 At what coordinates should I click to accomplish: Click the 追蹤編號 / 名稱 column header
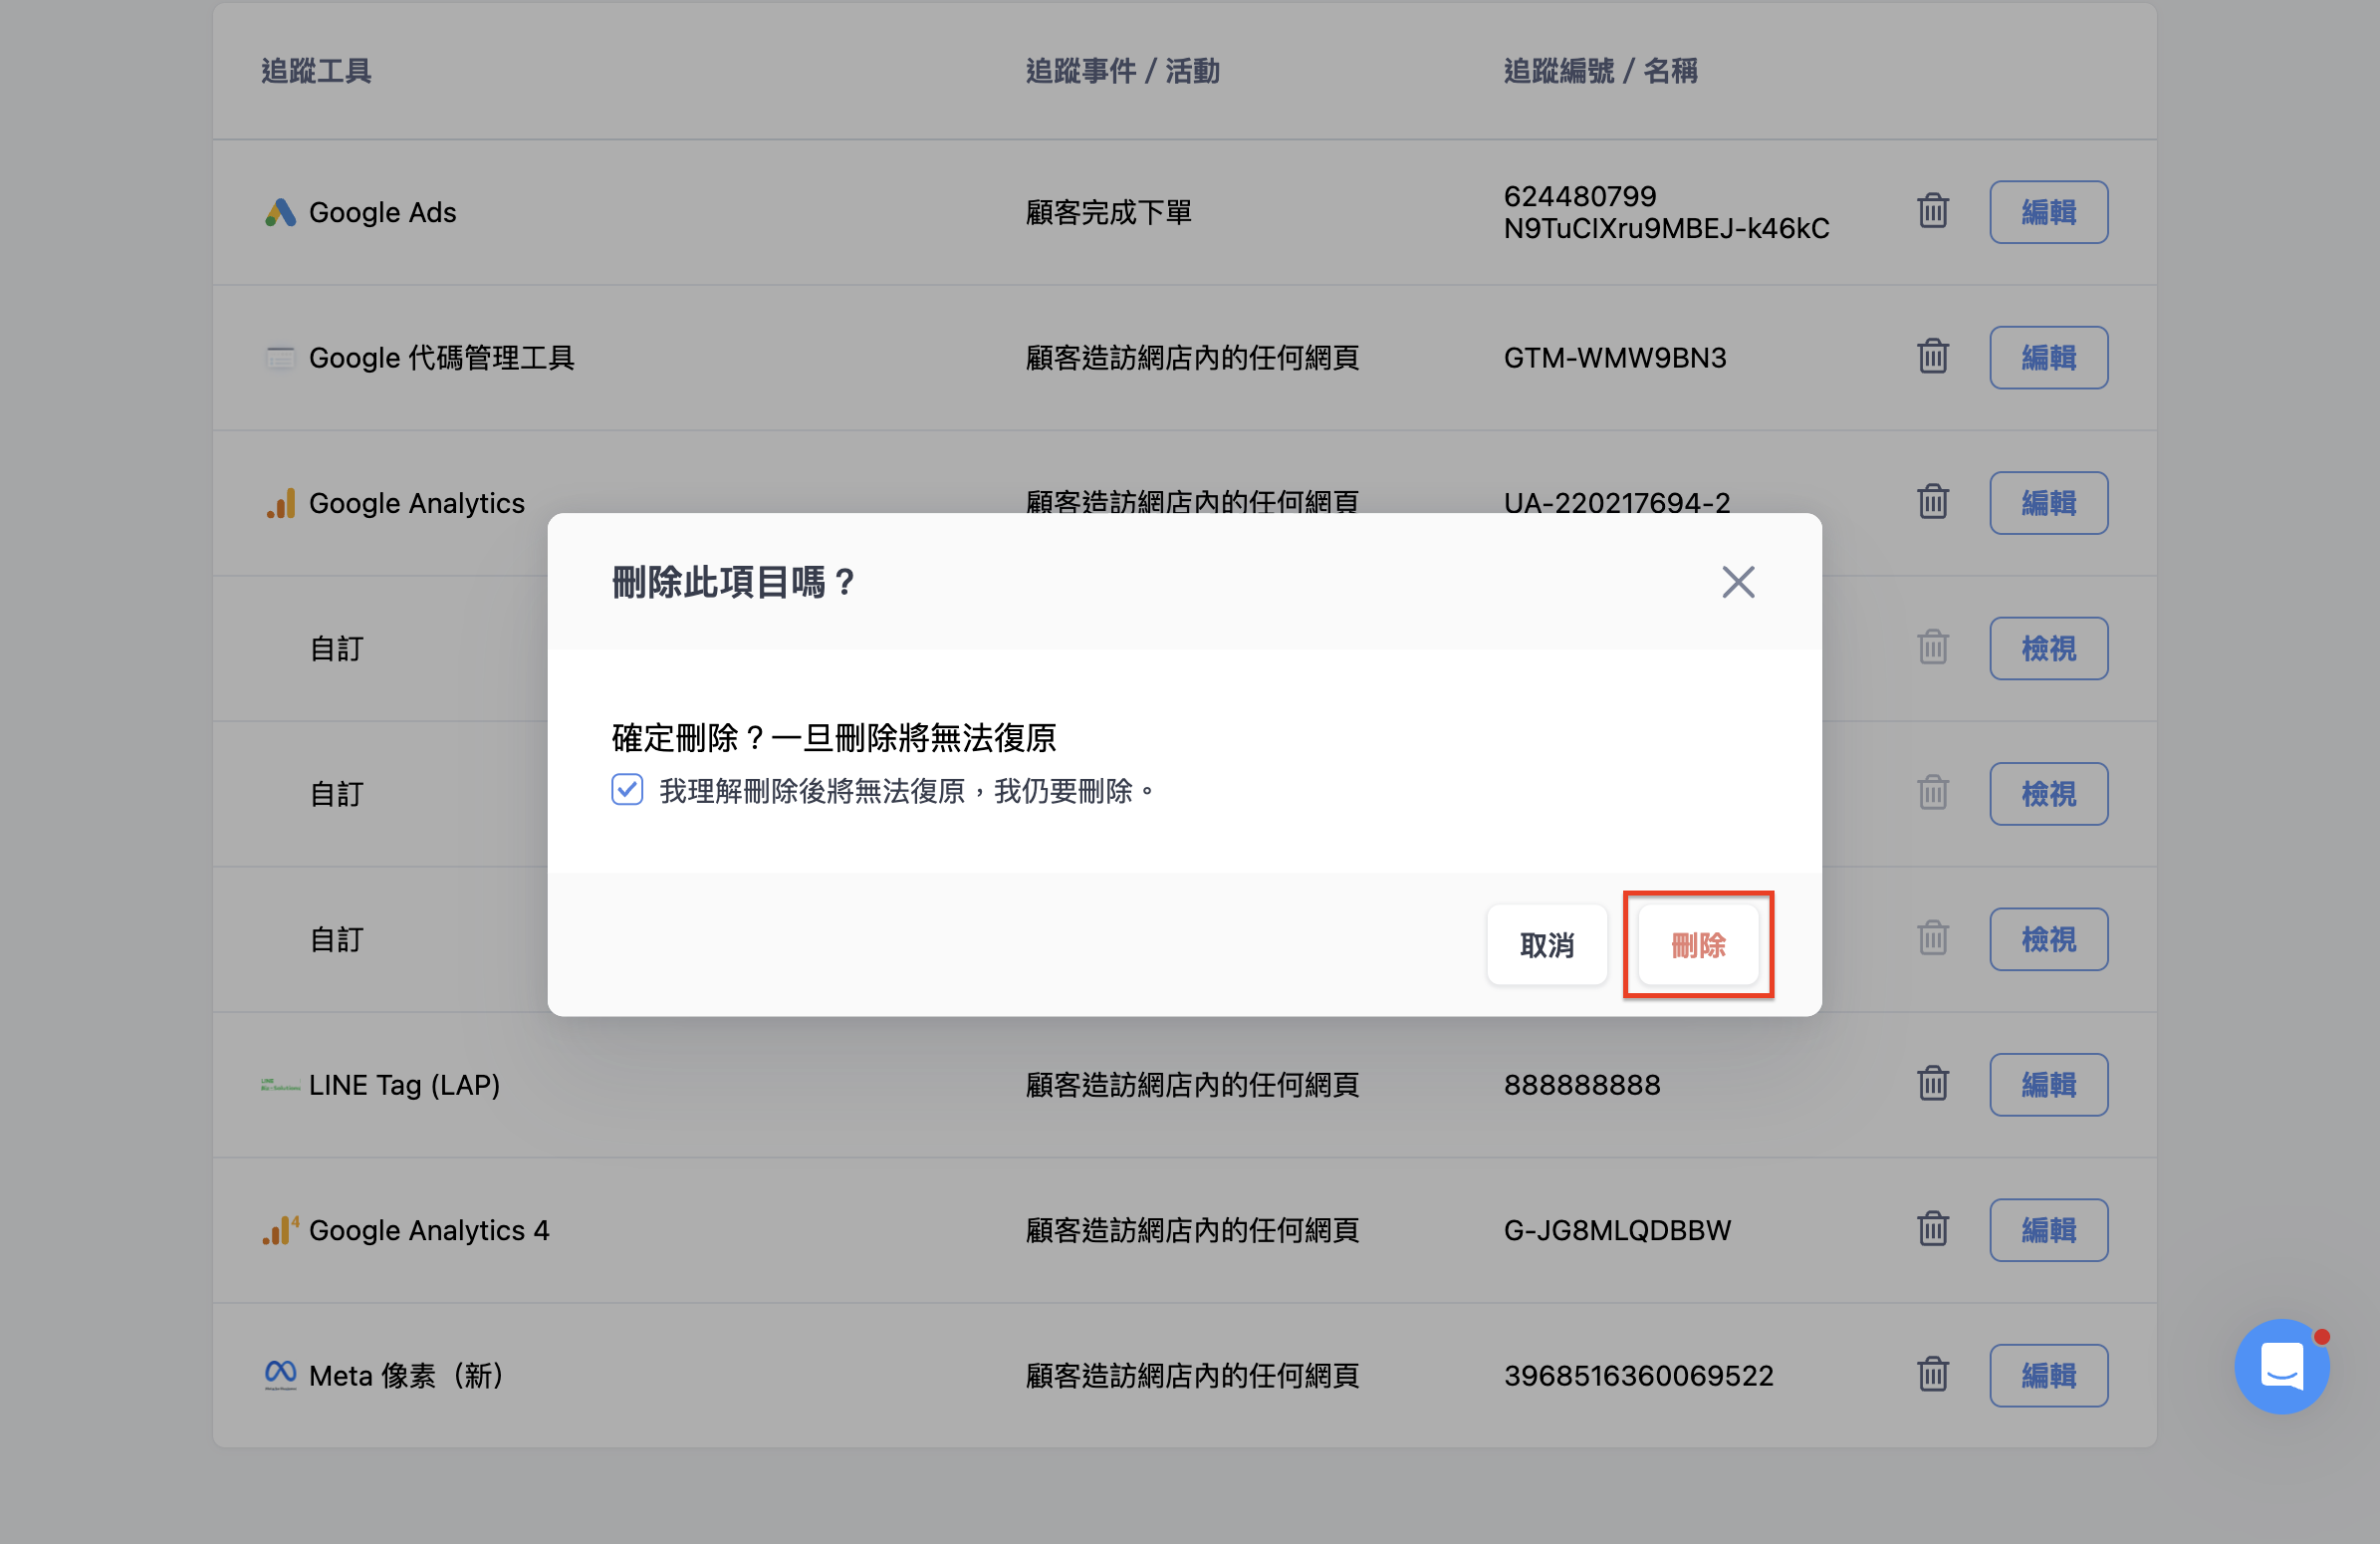1600,71
